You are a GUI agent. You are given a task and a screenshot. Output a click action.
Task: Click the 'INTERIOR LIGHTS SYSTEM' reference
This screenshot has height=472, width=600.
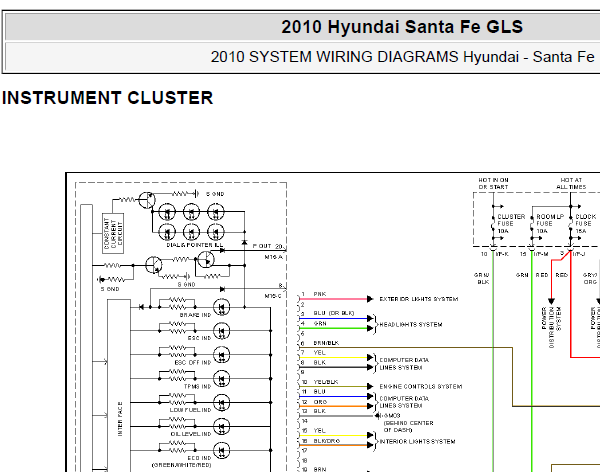pos(417,441)
